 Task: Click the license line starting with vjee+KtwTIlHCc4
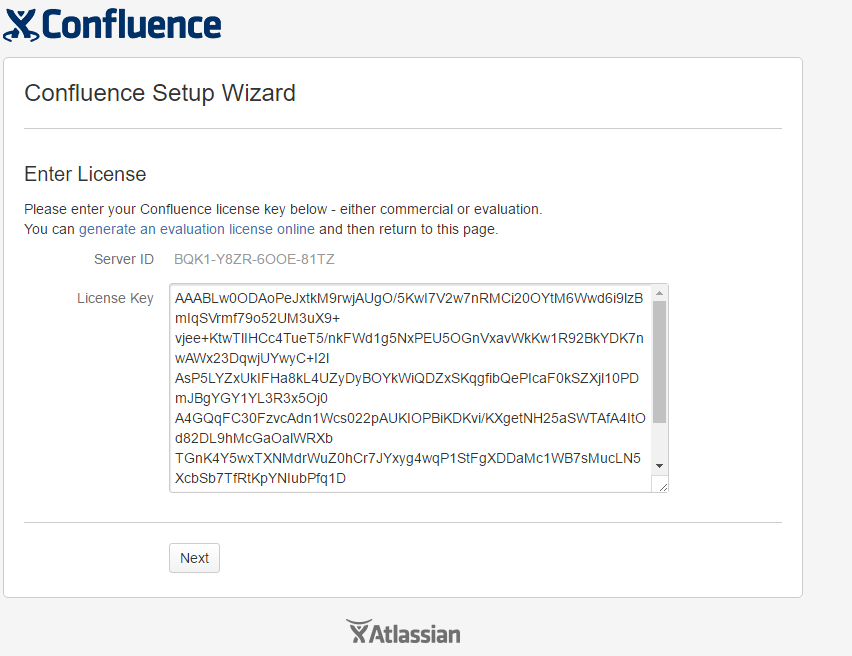pyautogui.click(x=409, y=338)
